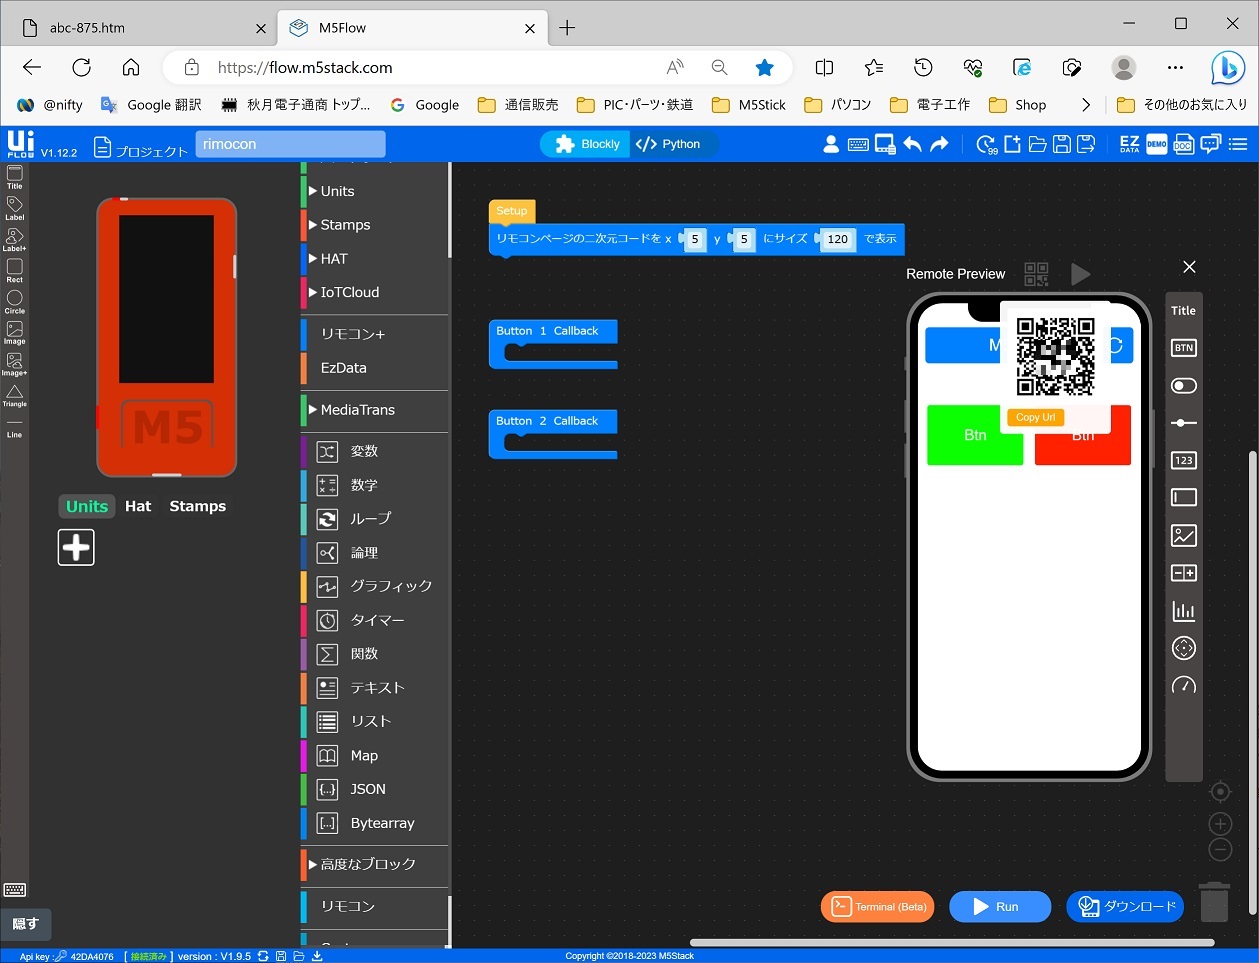
Task: Select the Label tool in left toolbar
Action: coord(14,208)
